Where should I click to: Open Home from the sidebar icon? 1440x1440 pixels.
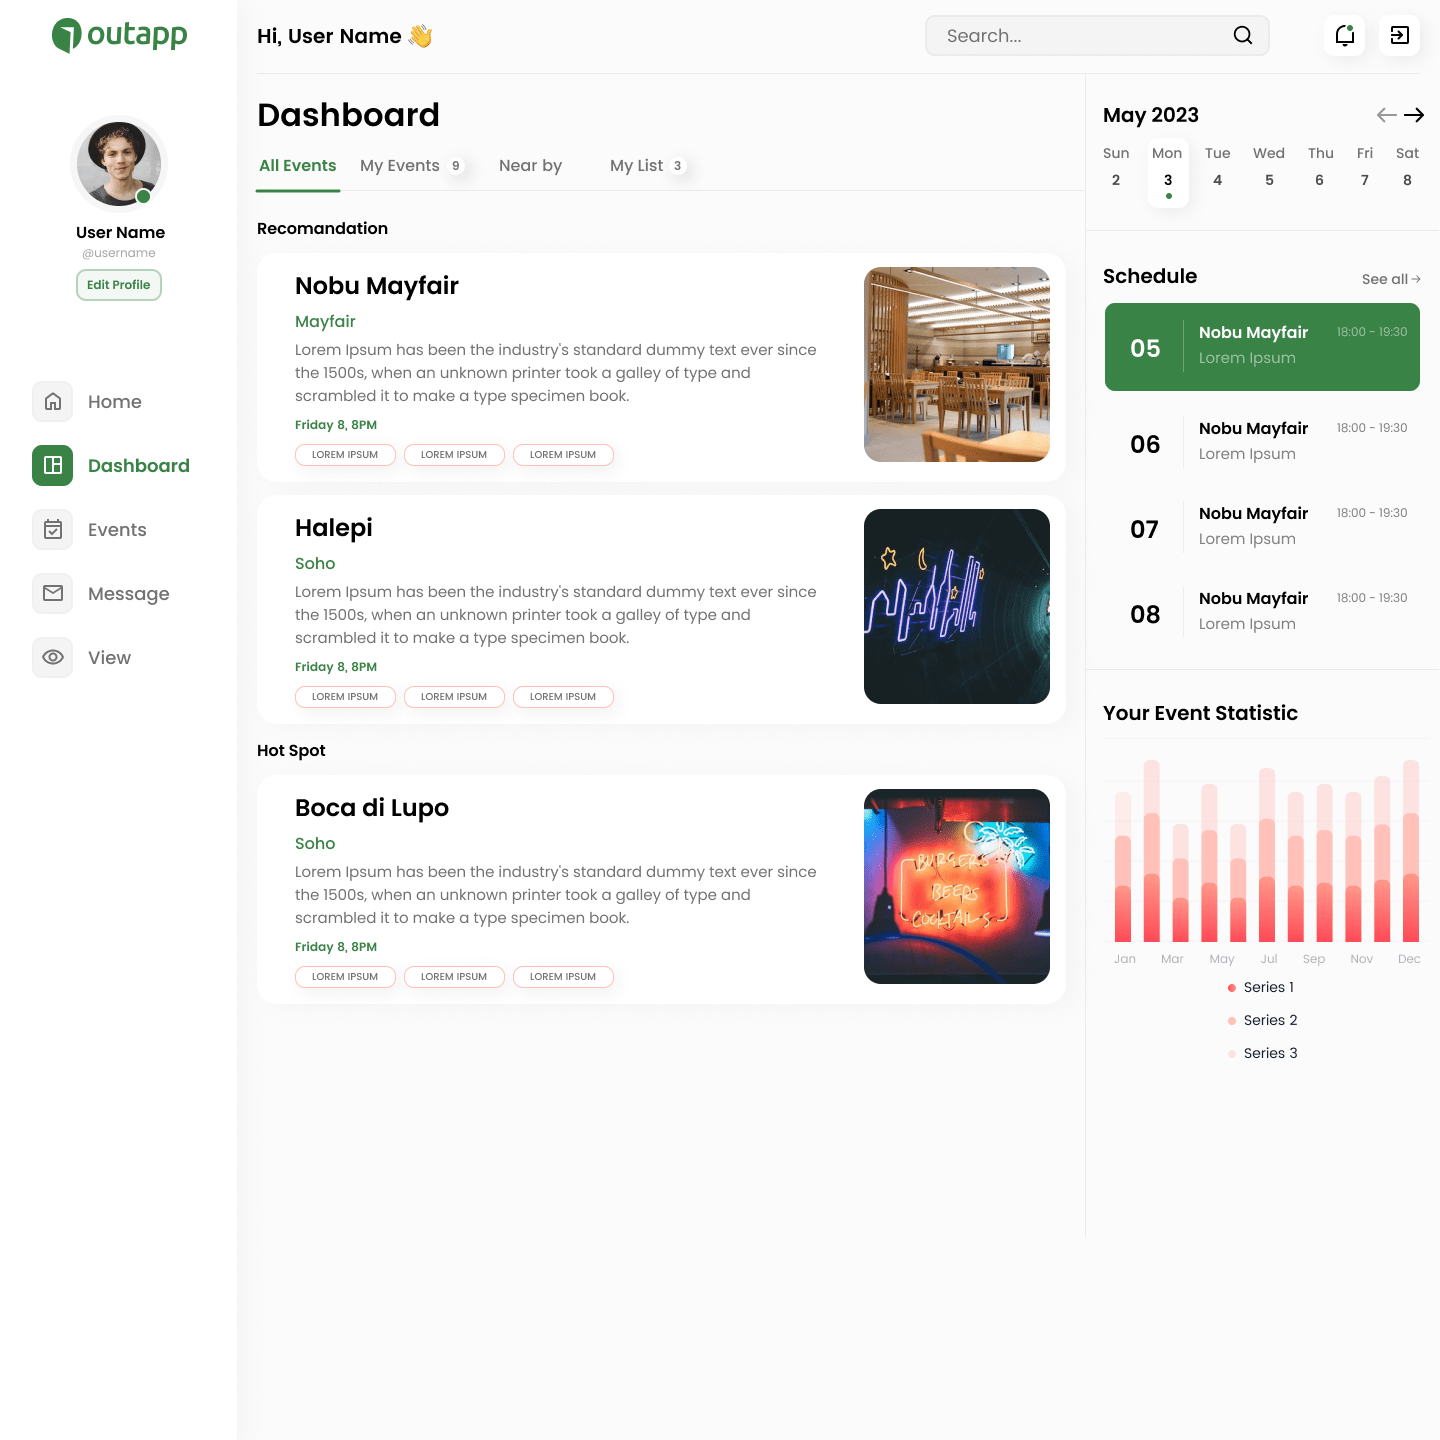click(x=53, y=402)
